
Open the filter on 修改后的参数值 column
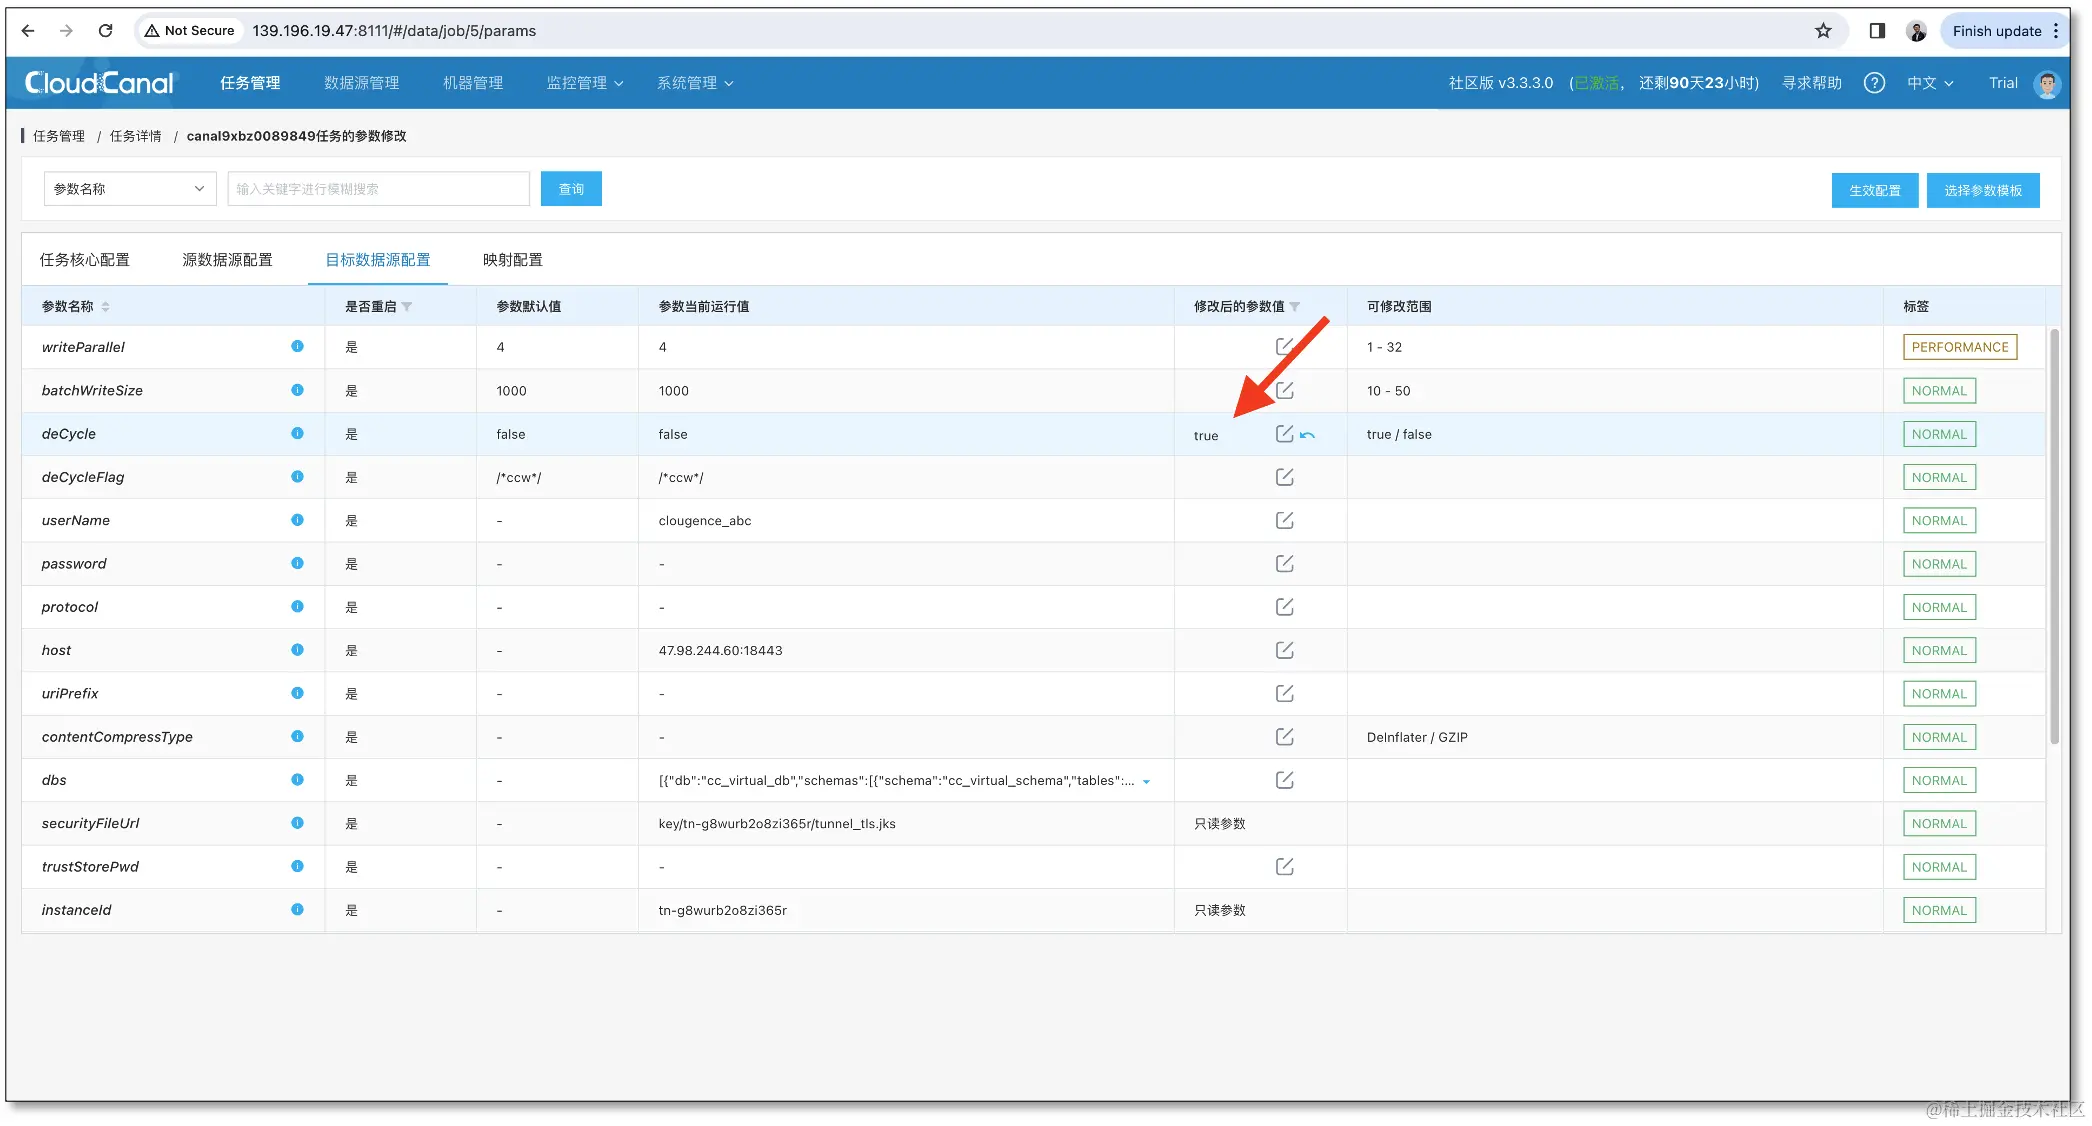click(1295, 307)
